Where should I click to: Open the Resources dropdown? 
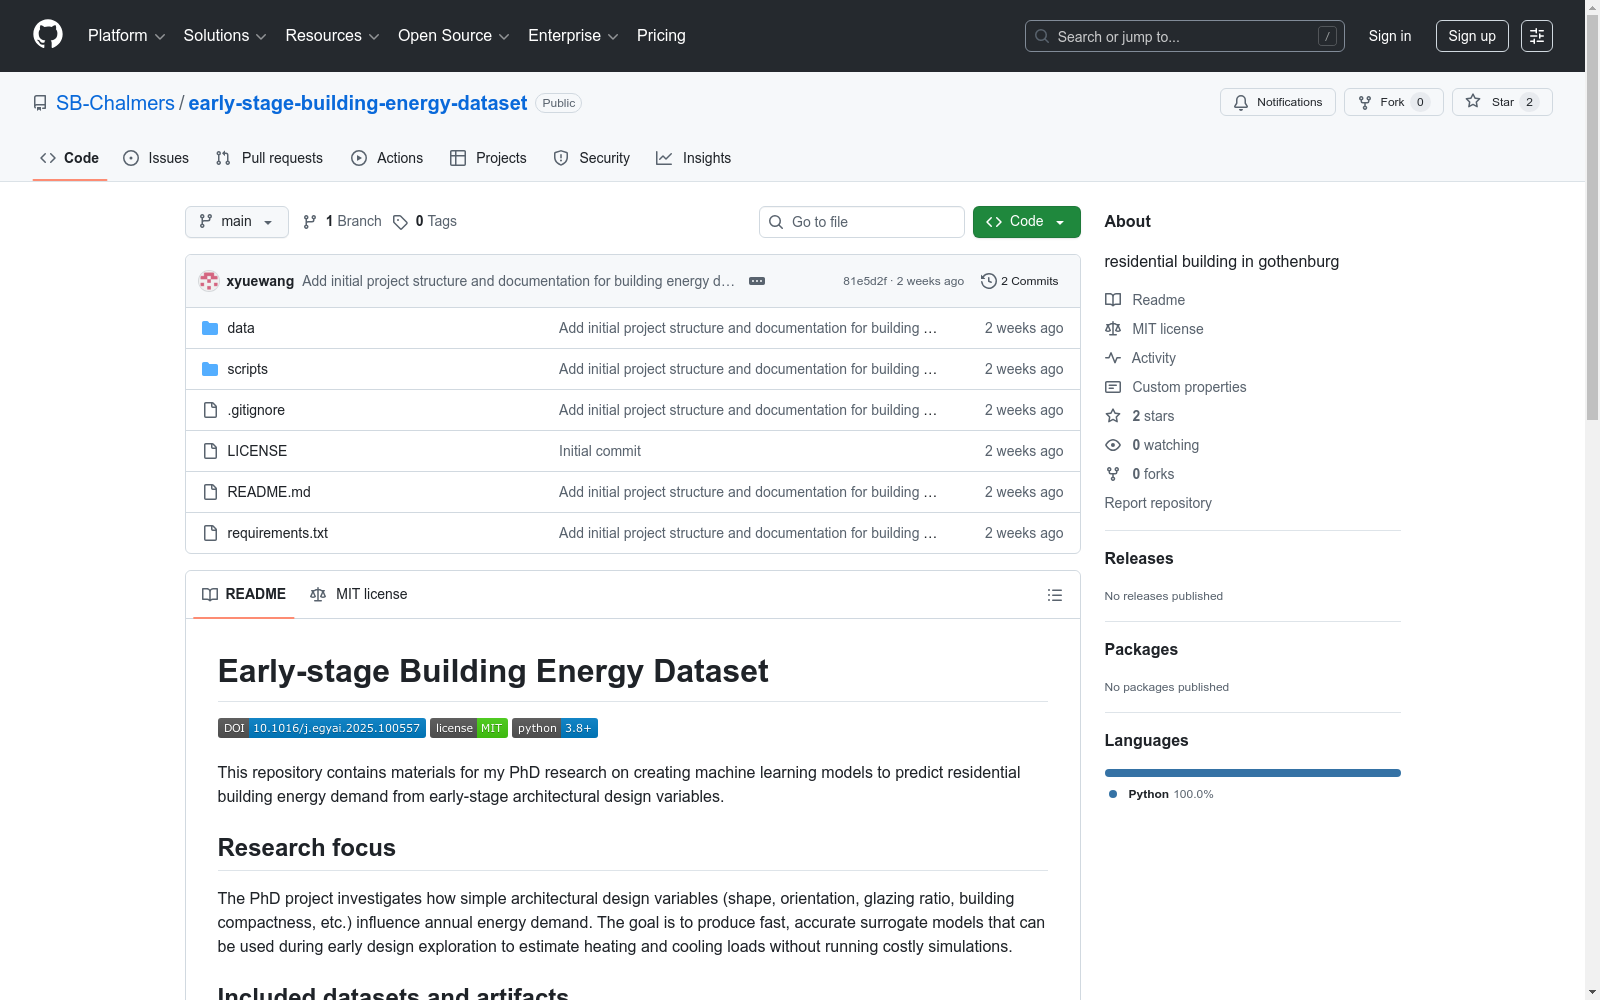[x=332, y=36]
